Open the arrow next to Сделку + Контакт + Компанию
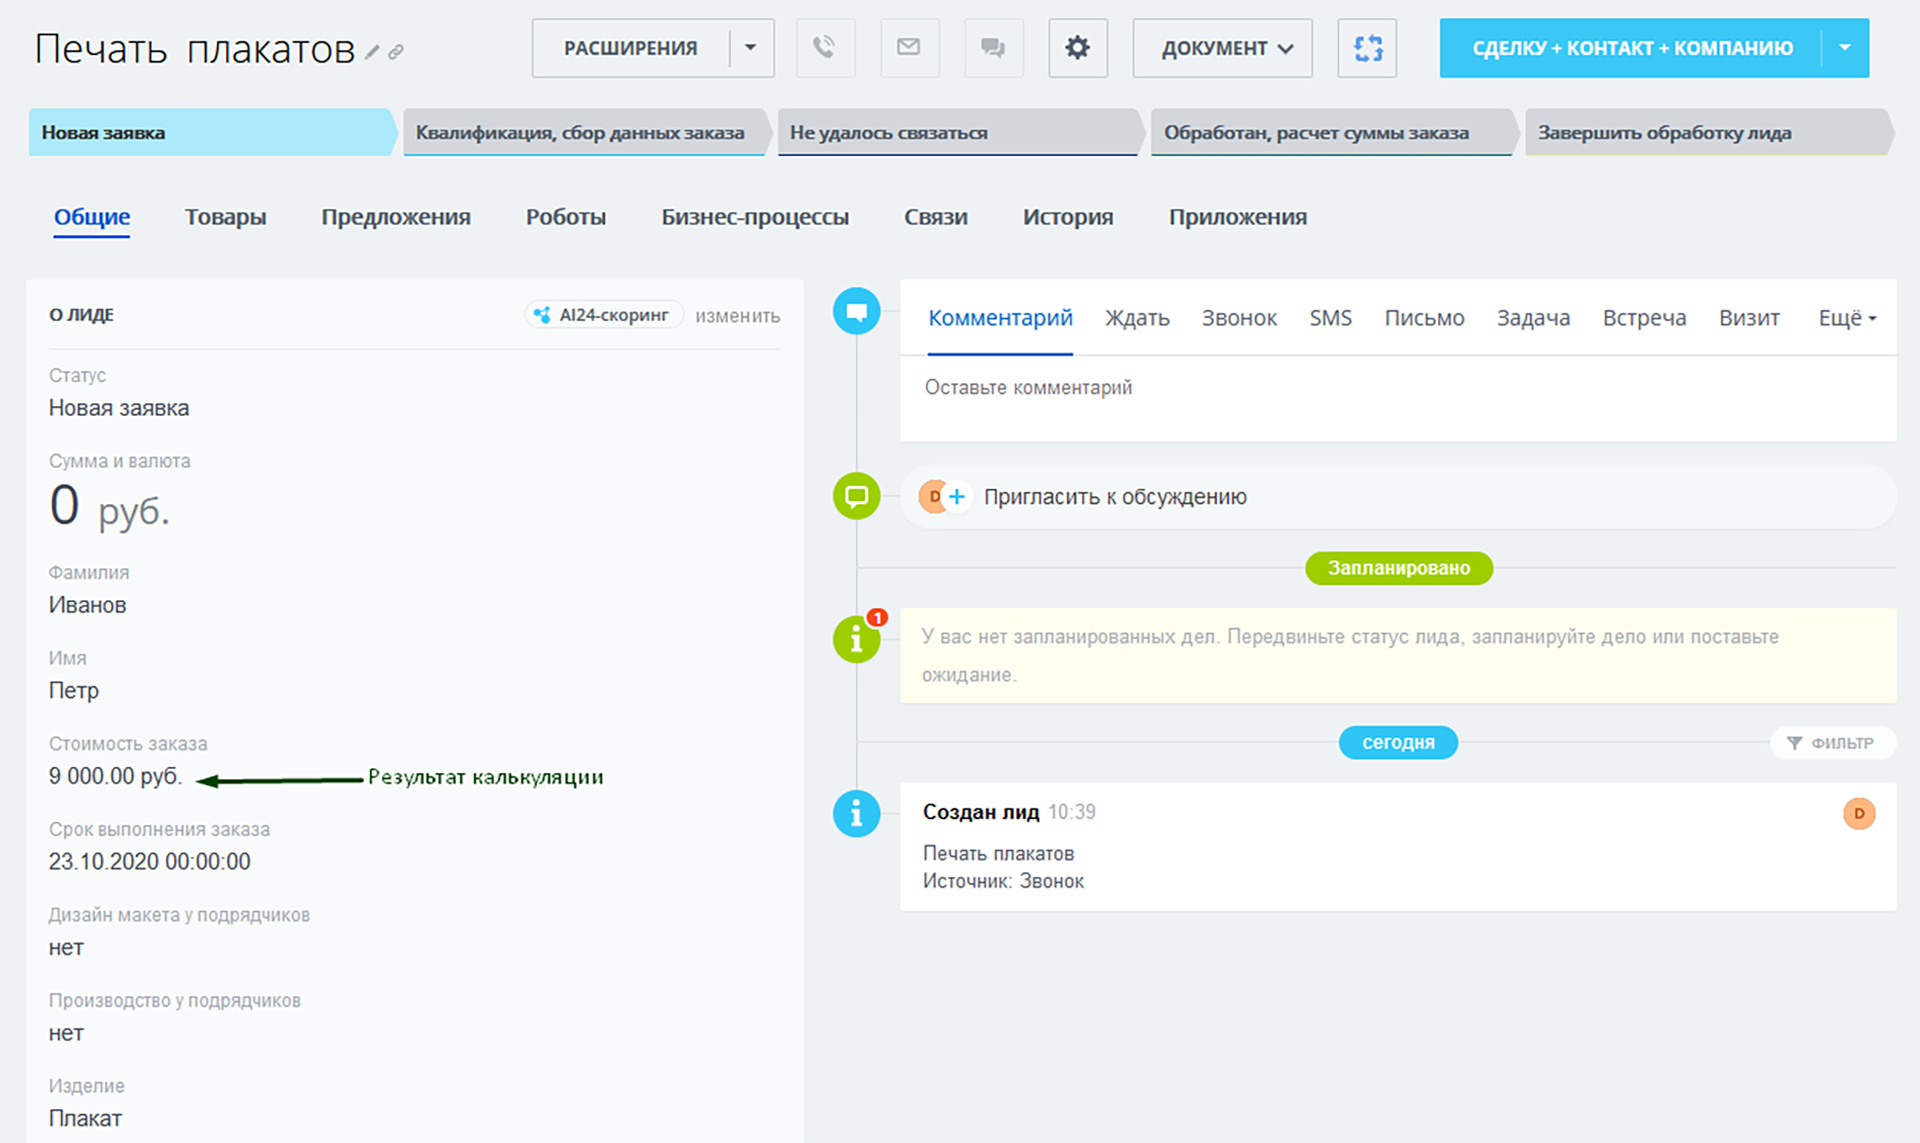Viewport: 1920px width, 1143px height. click(1845, 47)
